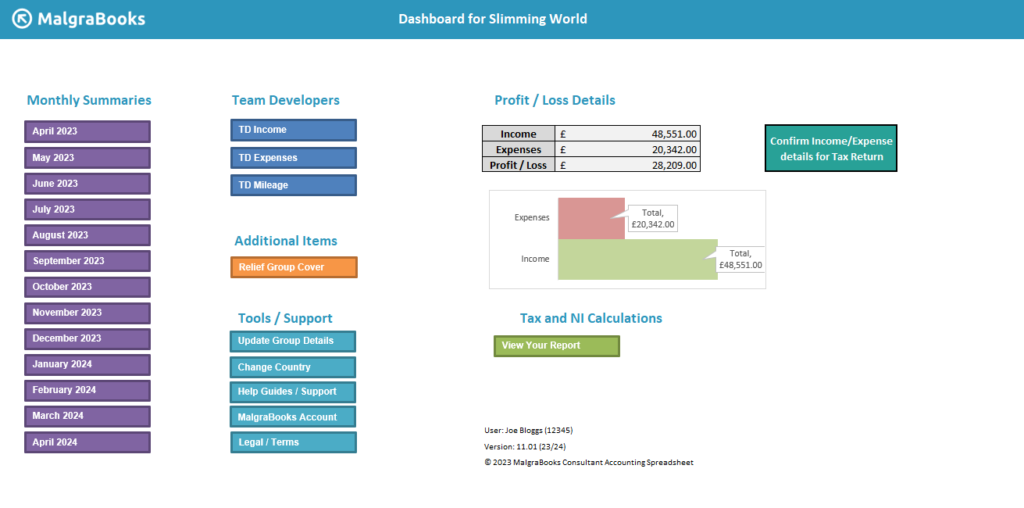Select Update Group Details
This screenshot has width=1024, height=508.
(x=293, y=341)
